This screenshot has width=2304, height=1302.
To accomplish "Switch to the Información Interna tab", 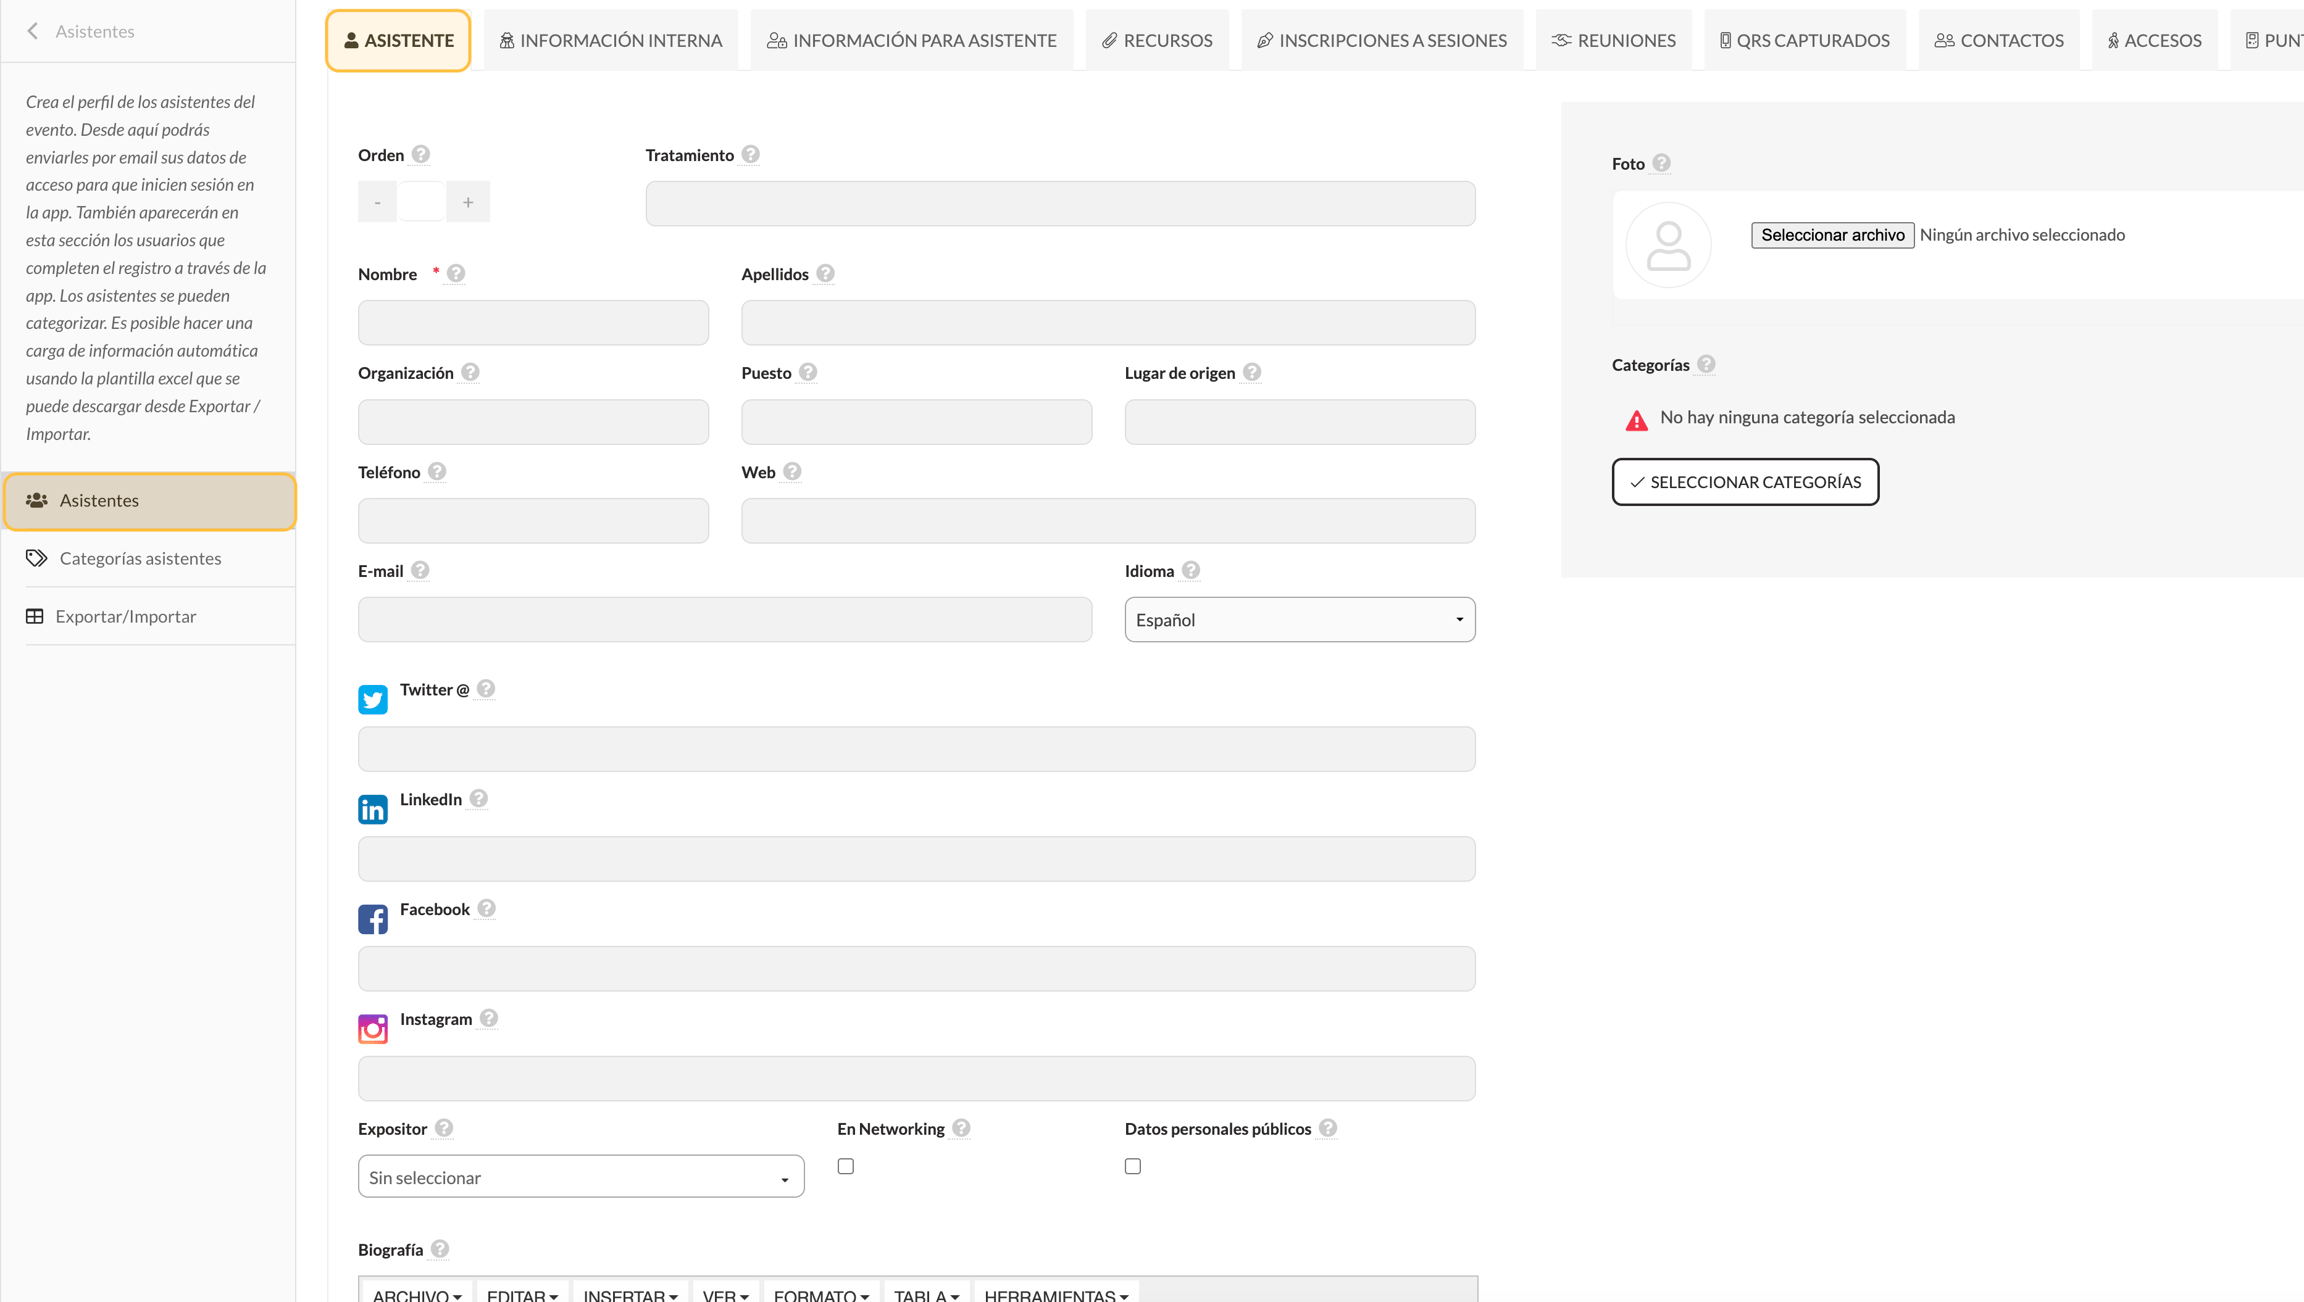I will coord(610,40).
